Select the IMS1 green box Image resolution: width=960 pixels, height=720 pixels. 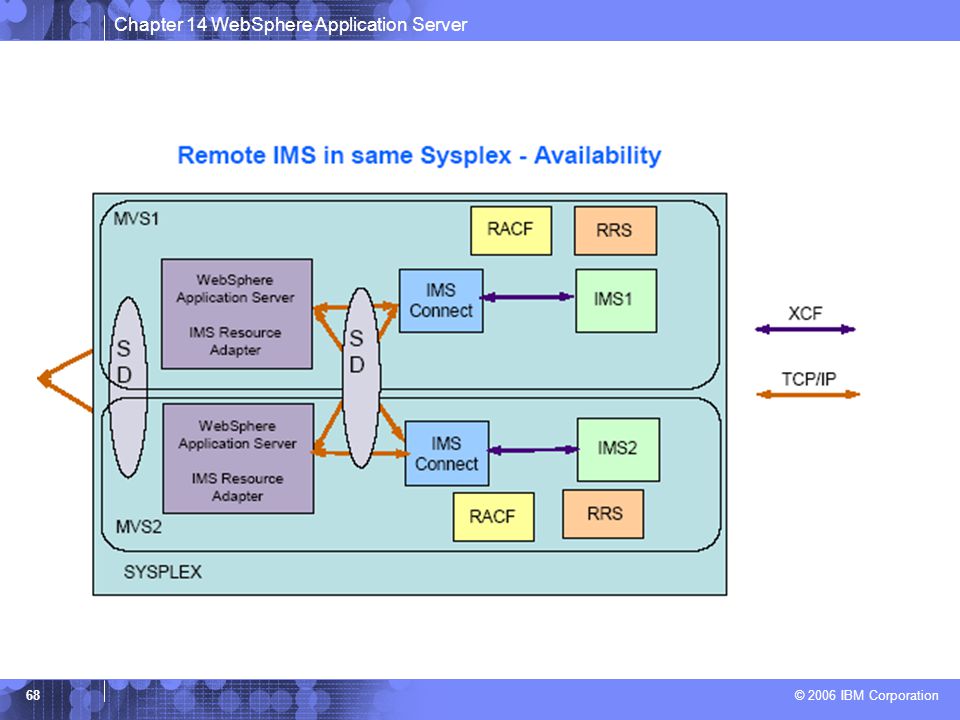click(616, 301)
